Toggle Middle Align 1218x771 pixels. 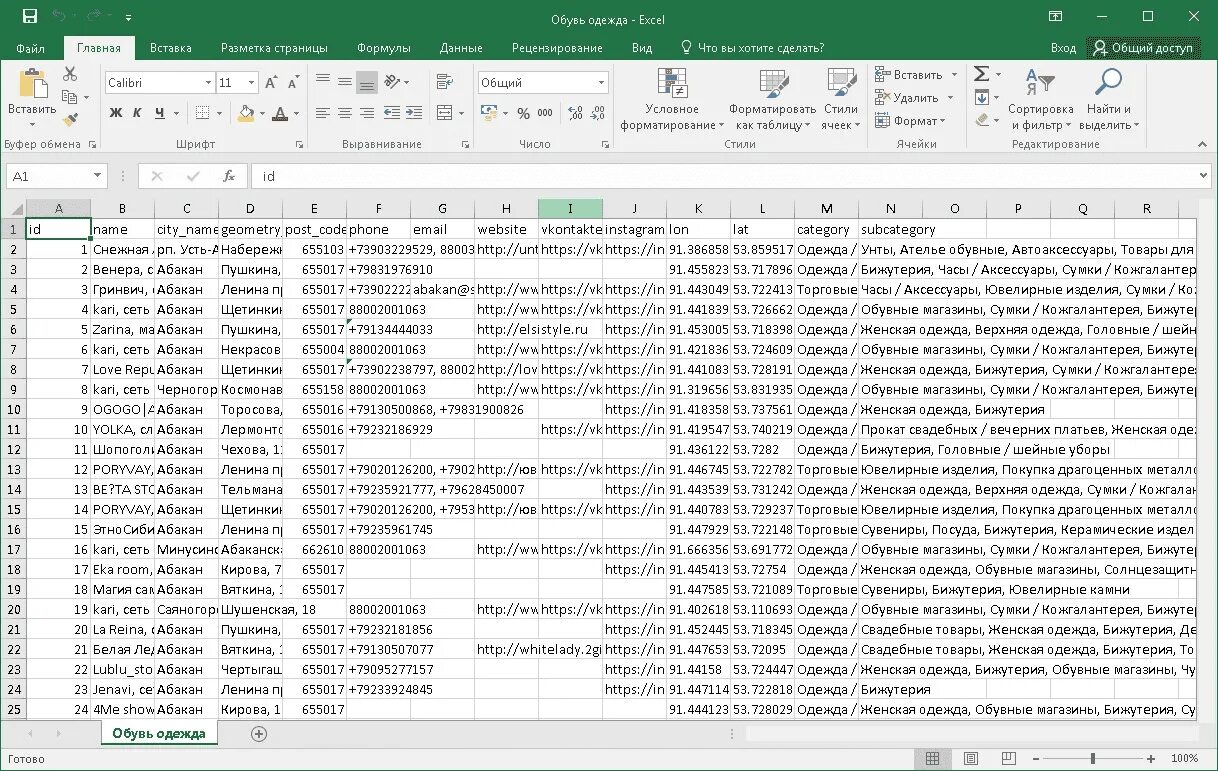point(345,82)
